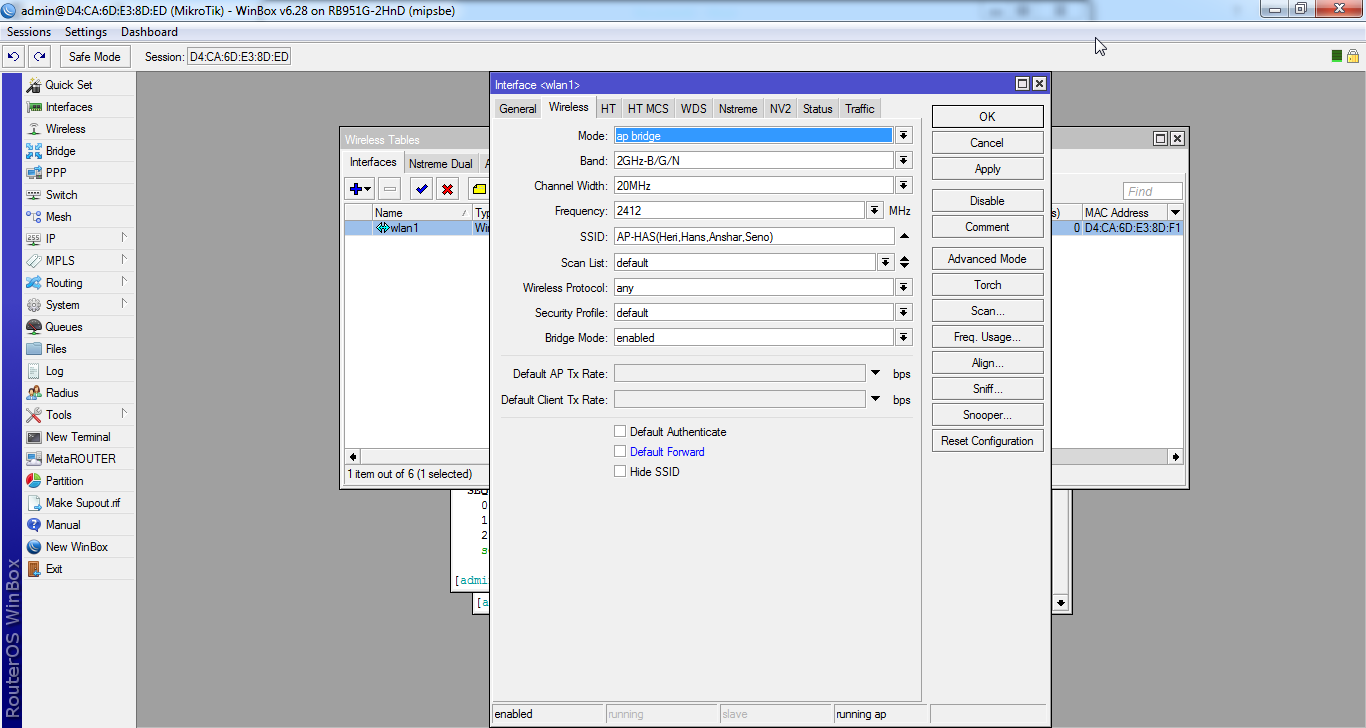Launch New Terminal from sidebar
The width and height of the screenshot is (1366, 728).
click(x=79, y=437)
